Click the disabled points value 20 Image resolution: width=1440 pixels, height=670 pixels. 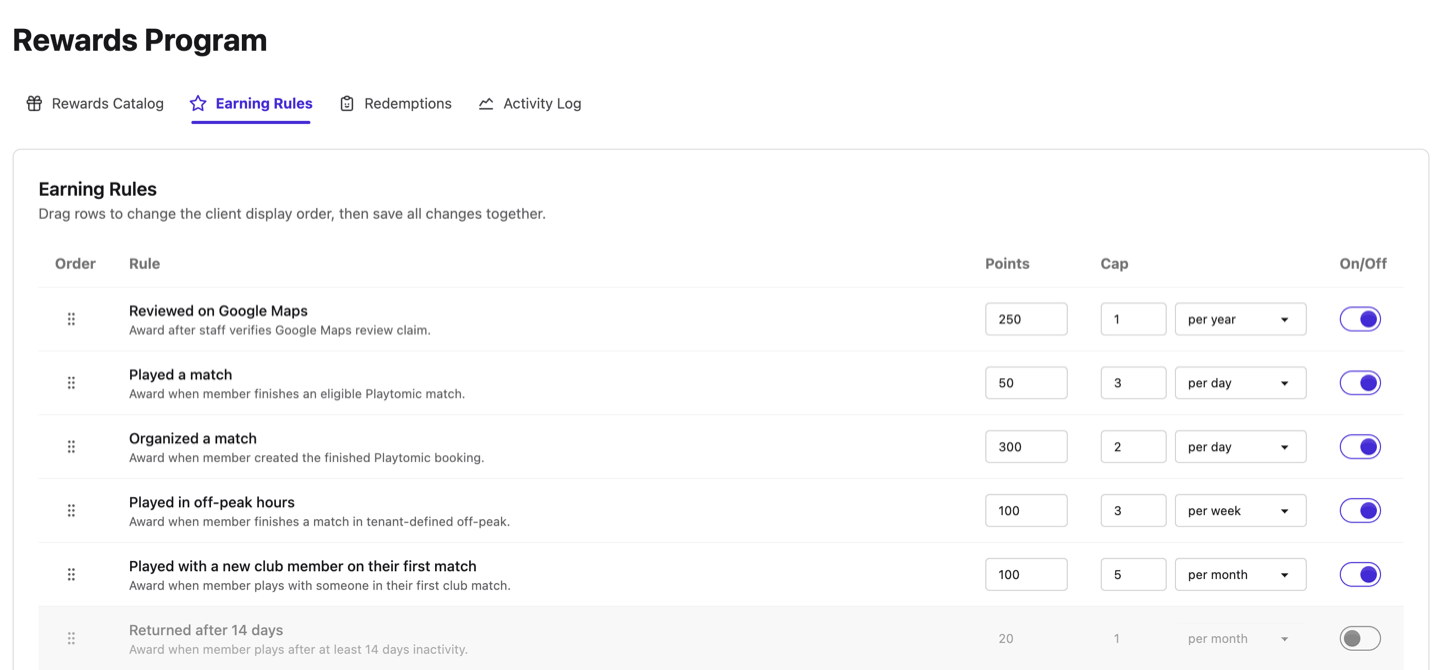[1006, 638]
